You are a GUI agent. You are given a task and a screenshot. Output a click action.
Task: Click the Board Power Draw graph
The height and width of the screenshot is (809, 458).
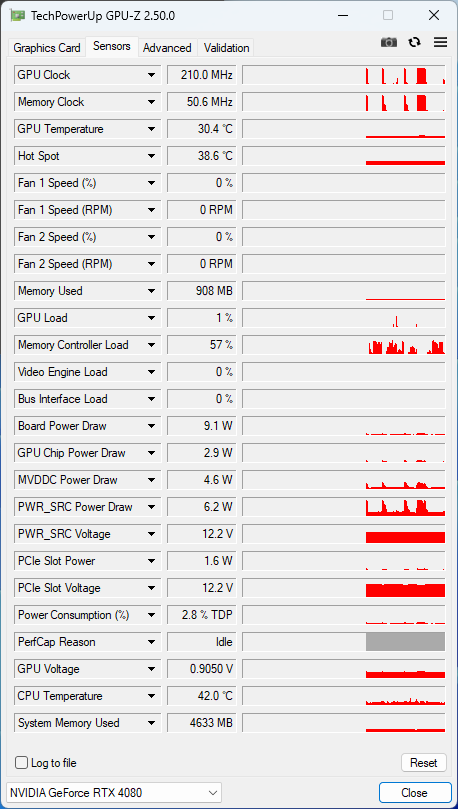click(x=344, y=426)
